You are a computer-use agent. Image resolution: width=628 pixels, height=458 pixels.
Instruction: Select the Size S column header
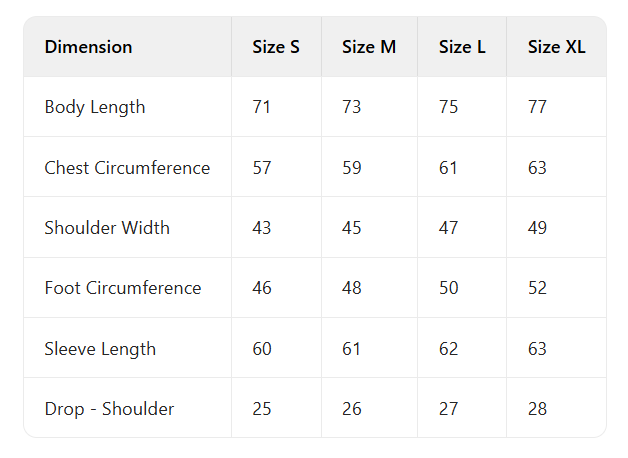[x=276, y=47]
